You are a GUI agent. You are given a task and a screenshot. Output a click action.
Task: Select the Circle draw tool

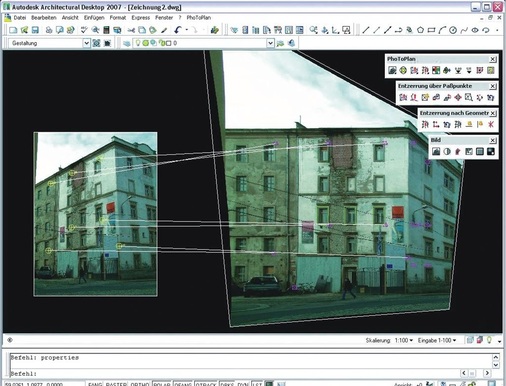(x=453, y=30)
